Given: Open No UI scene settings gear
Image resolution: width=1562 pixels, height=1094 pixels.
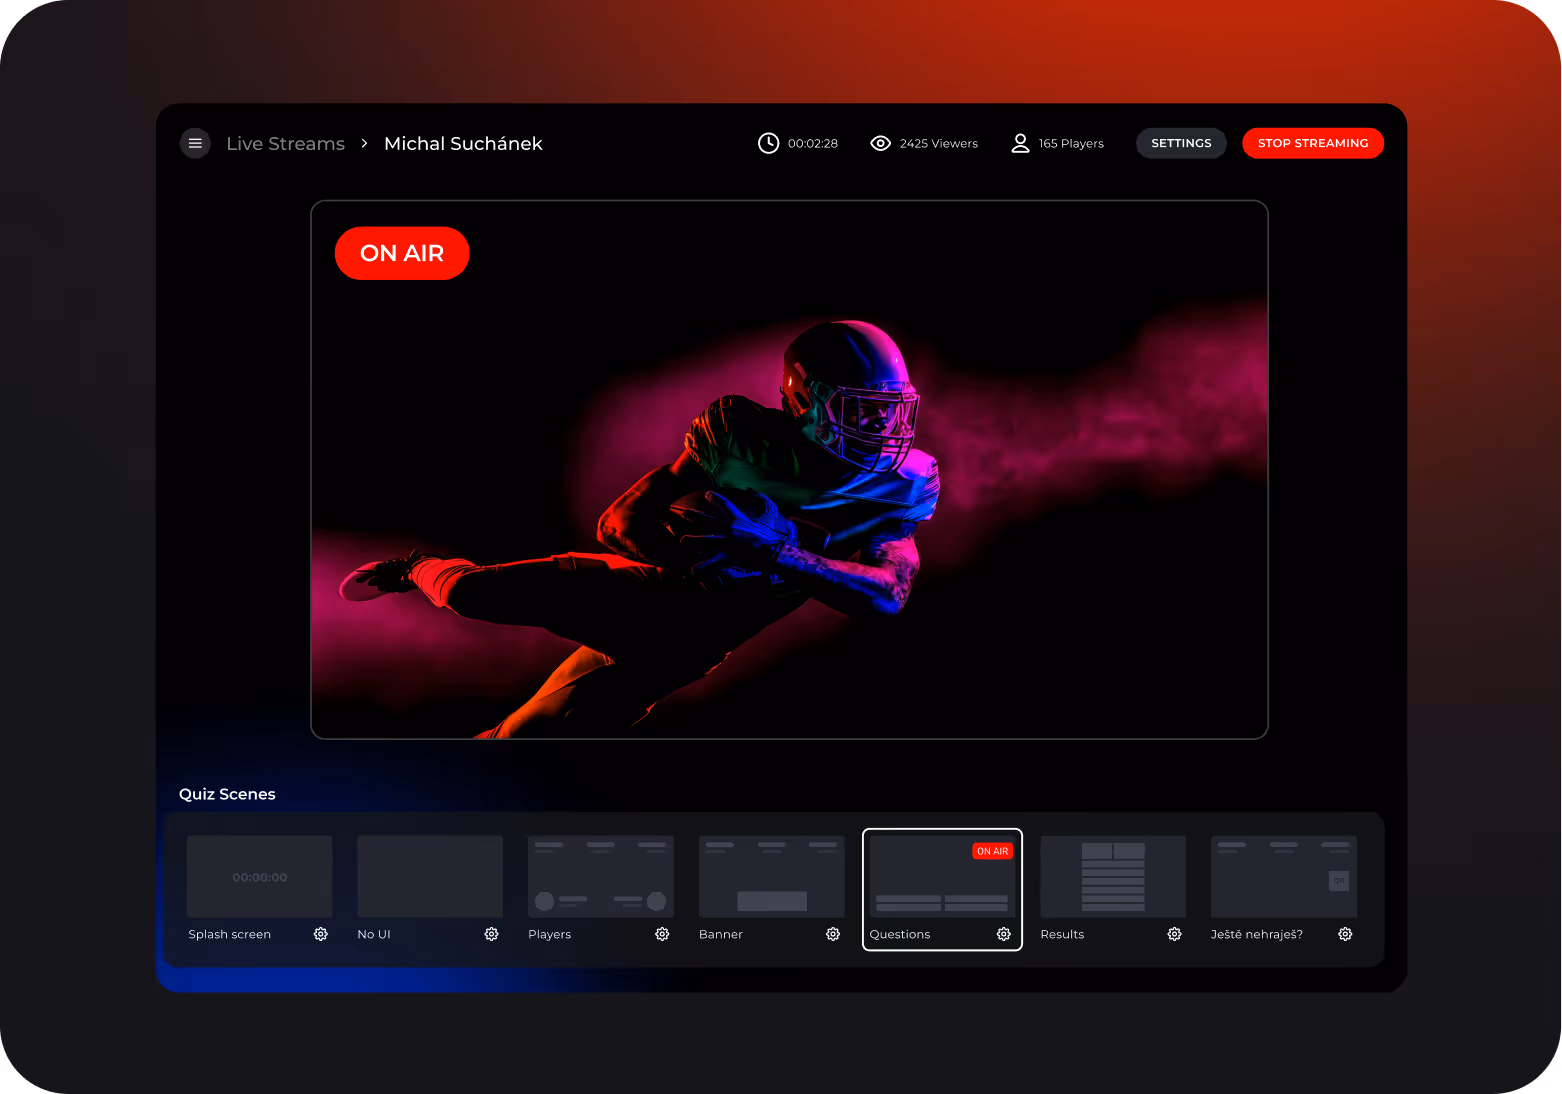Looking at the screenshot, I should click(492, 934).
